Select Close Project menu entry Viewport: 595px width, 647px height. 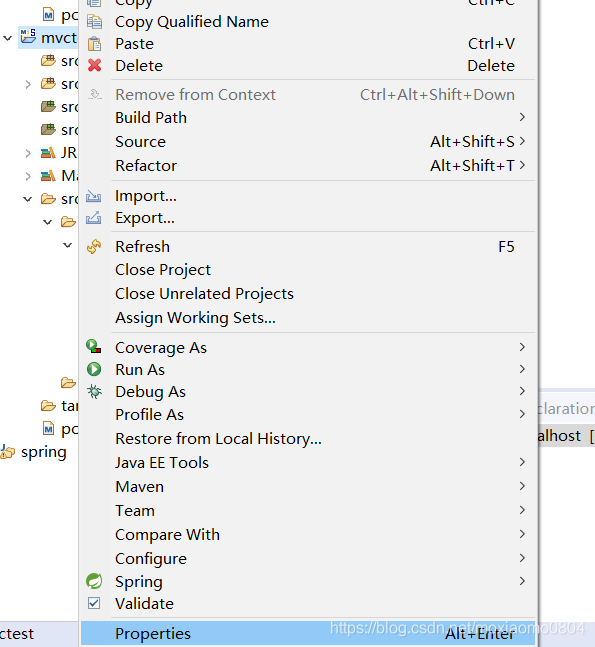pos(308,270)
